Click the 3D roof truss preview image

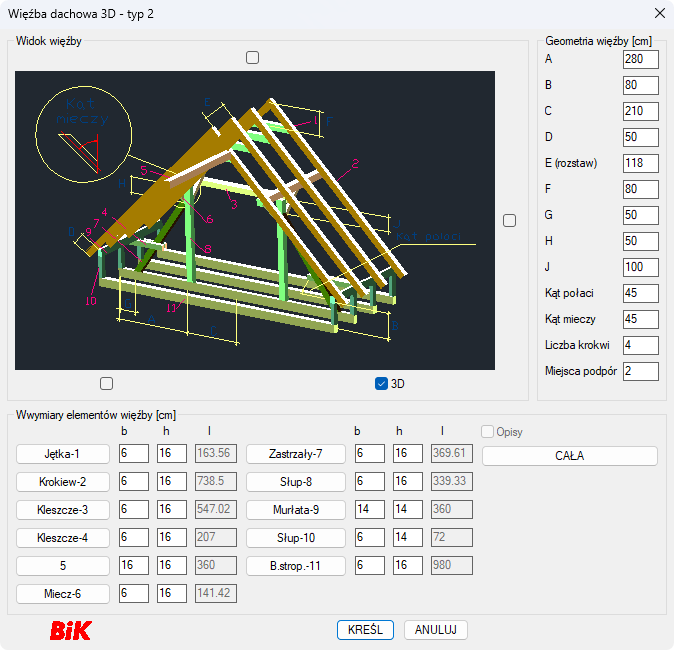click(255, 220)
